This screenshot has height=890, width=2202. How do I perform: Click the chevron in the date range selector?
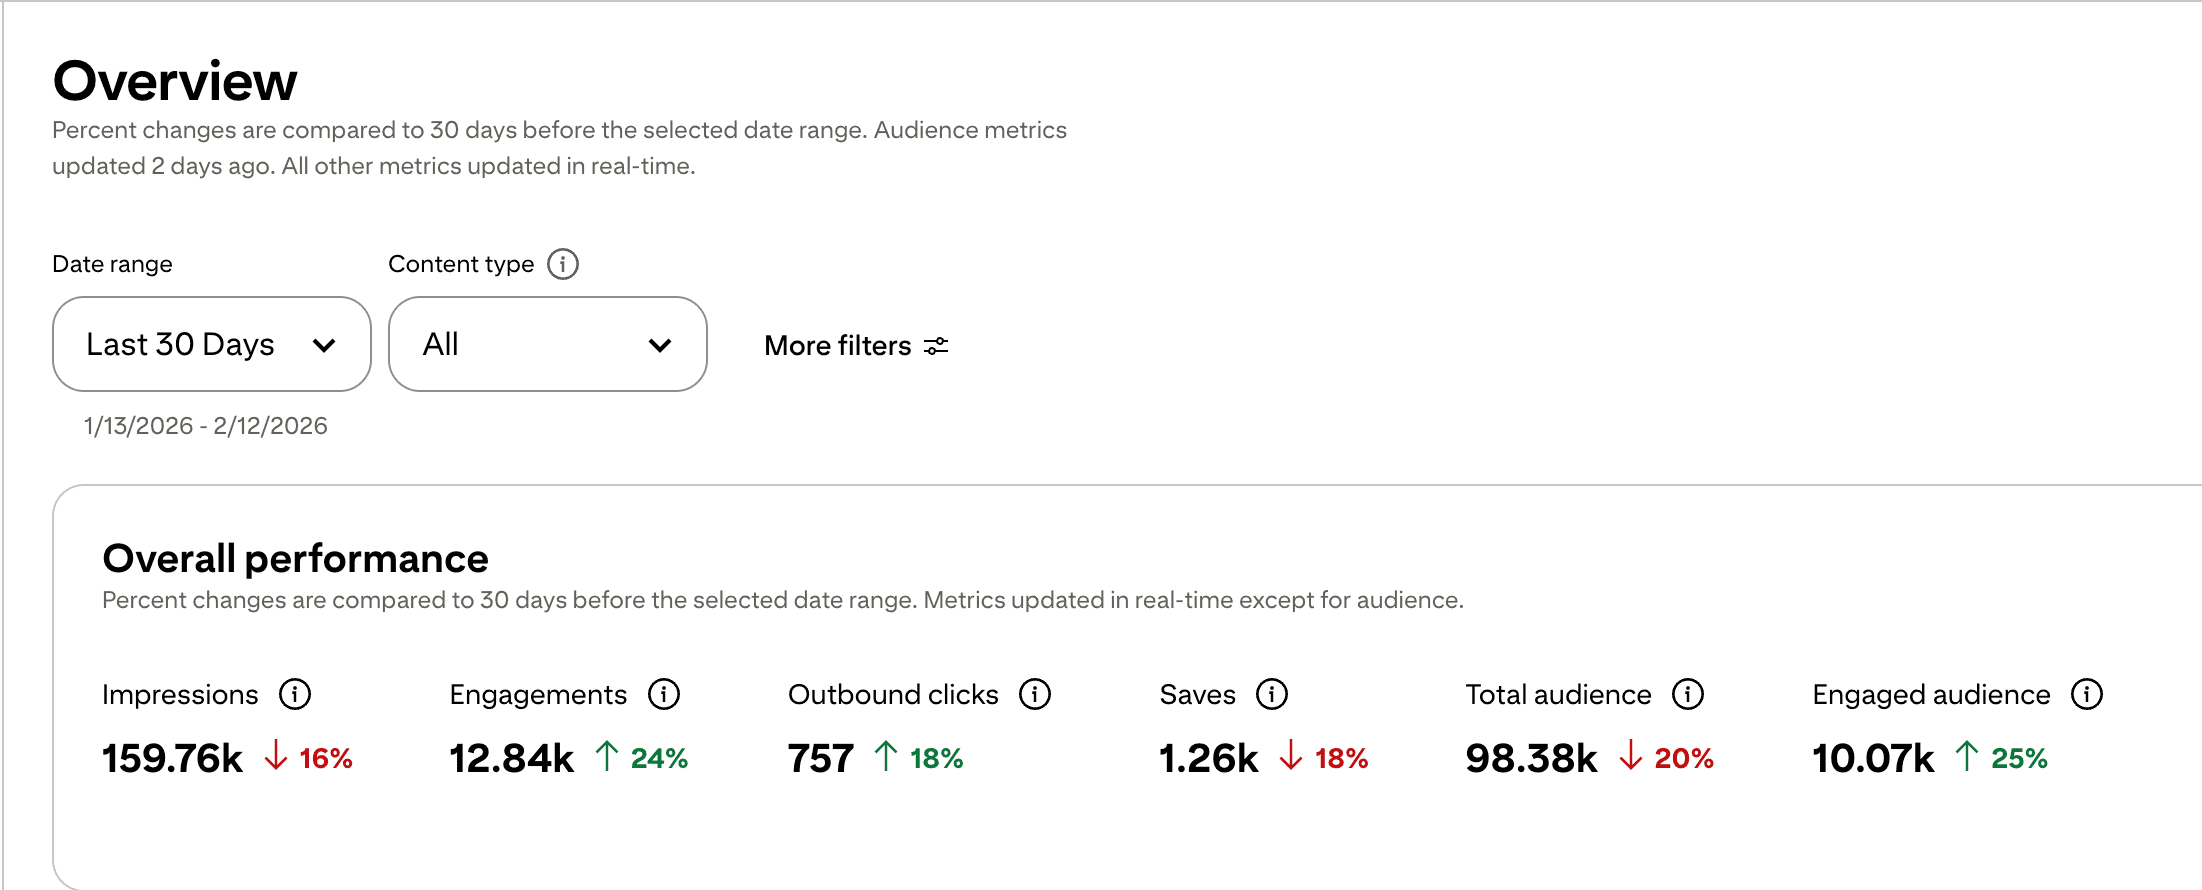click(324, 346)
